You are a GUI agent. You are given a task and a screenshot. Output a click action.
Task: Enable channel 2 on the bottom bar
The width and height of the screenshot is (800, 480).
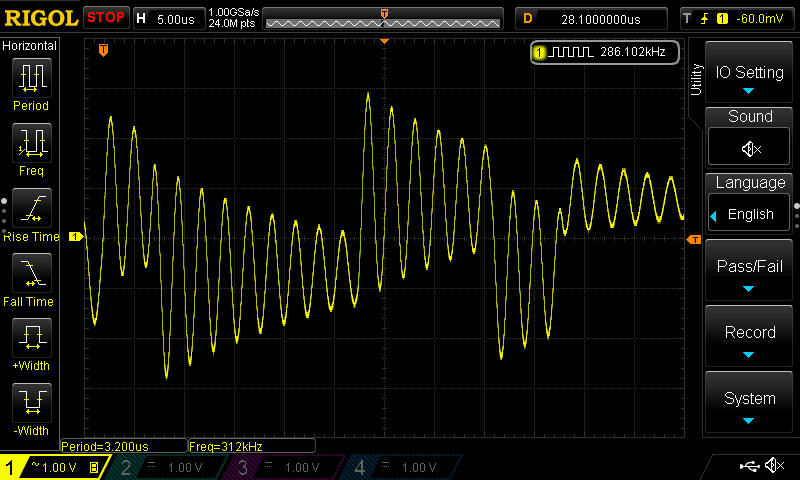(171, 467)
